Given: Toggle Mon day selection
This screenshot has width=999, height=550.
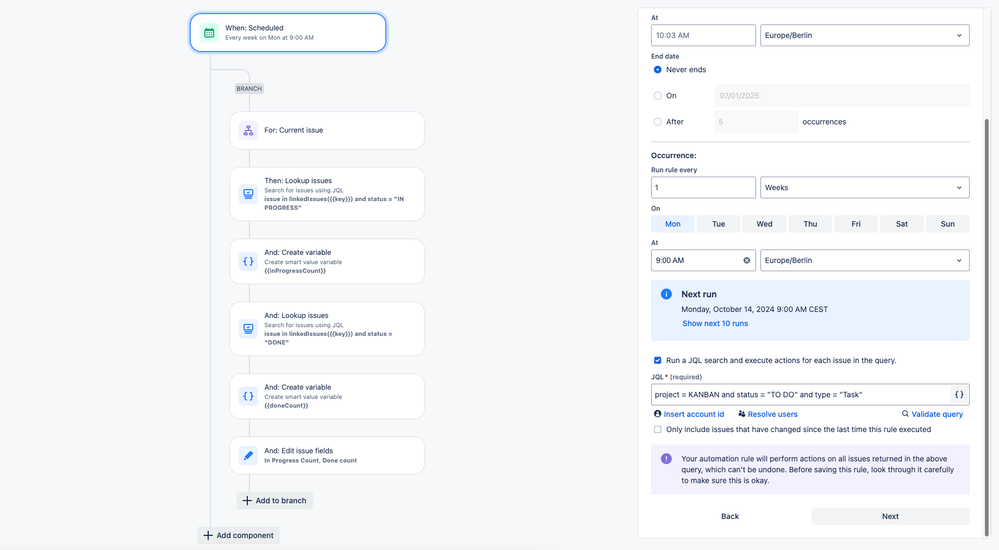Looking at the screenshot, I should 673,224.
